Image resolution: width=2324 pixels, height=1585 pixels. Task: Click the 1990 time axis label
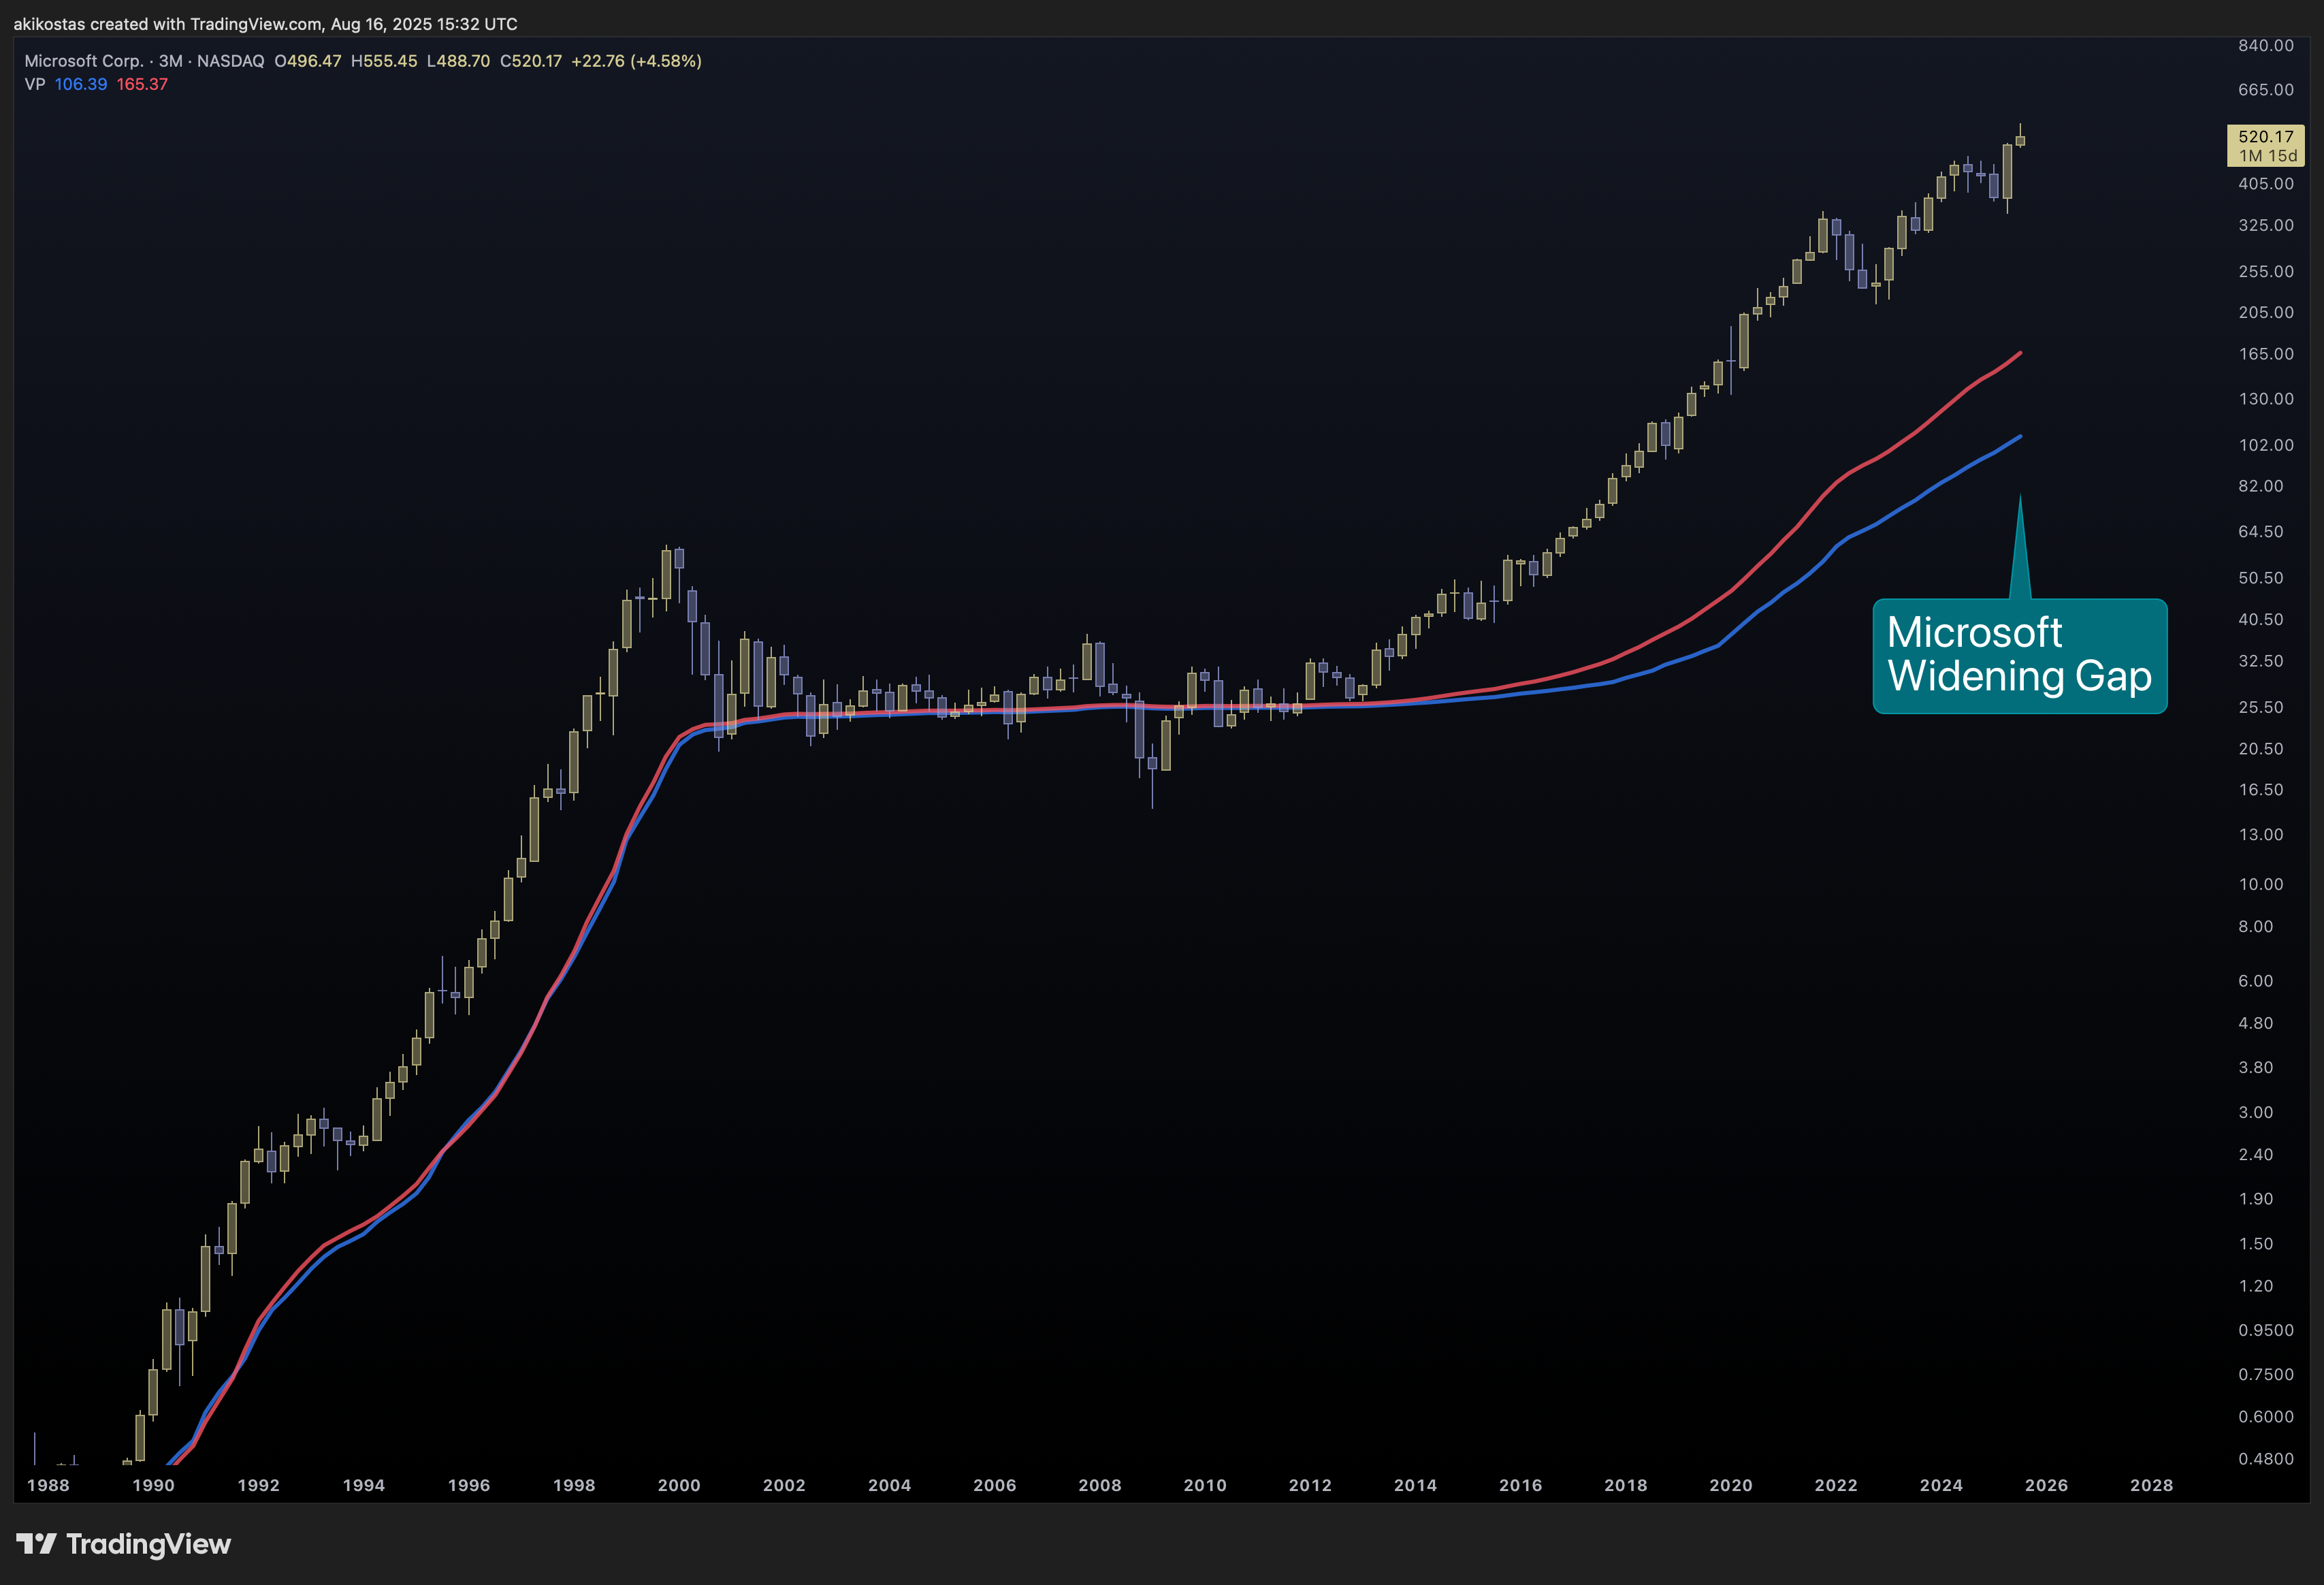[153, 1485]
